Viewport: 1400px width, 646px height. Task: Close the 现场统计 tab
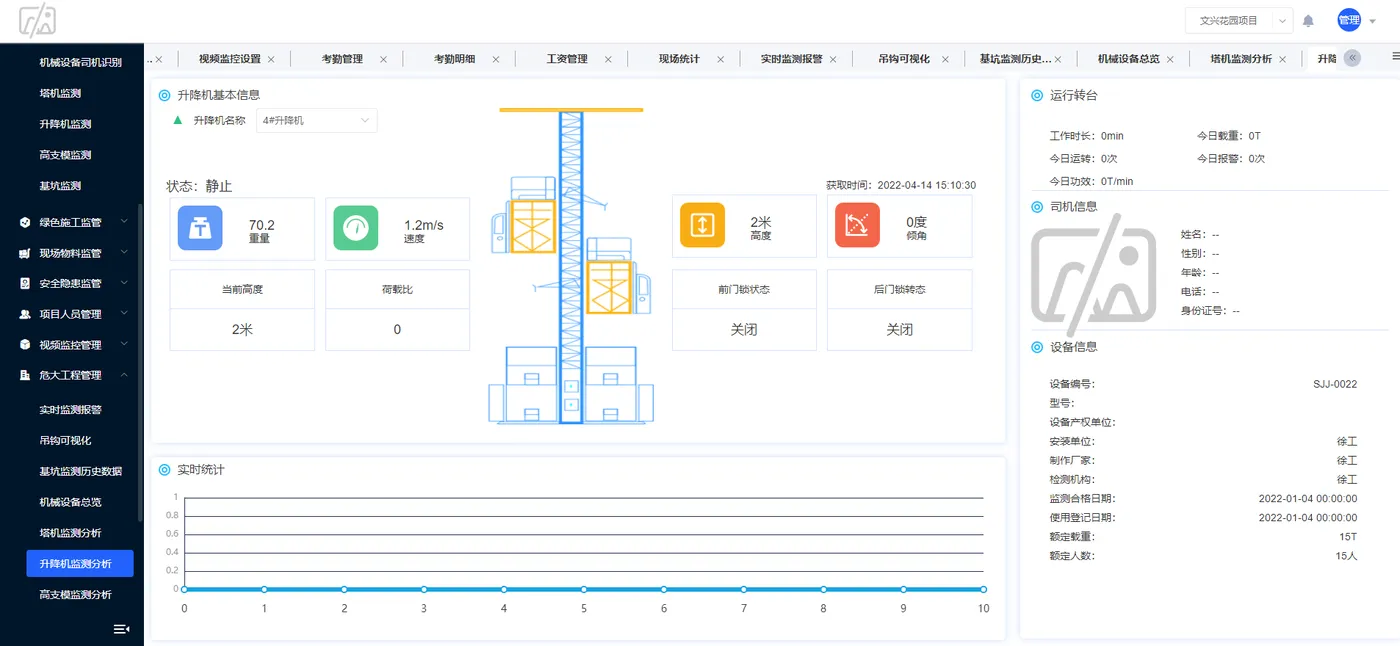point(720,59)
